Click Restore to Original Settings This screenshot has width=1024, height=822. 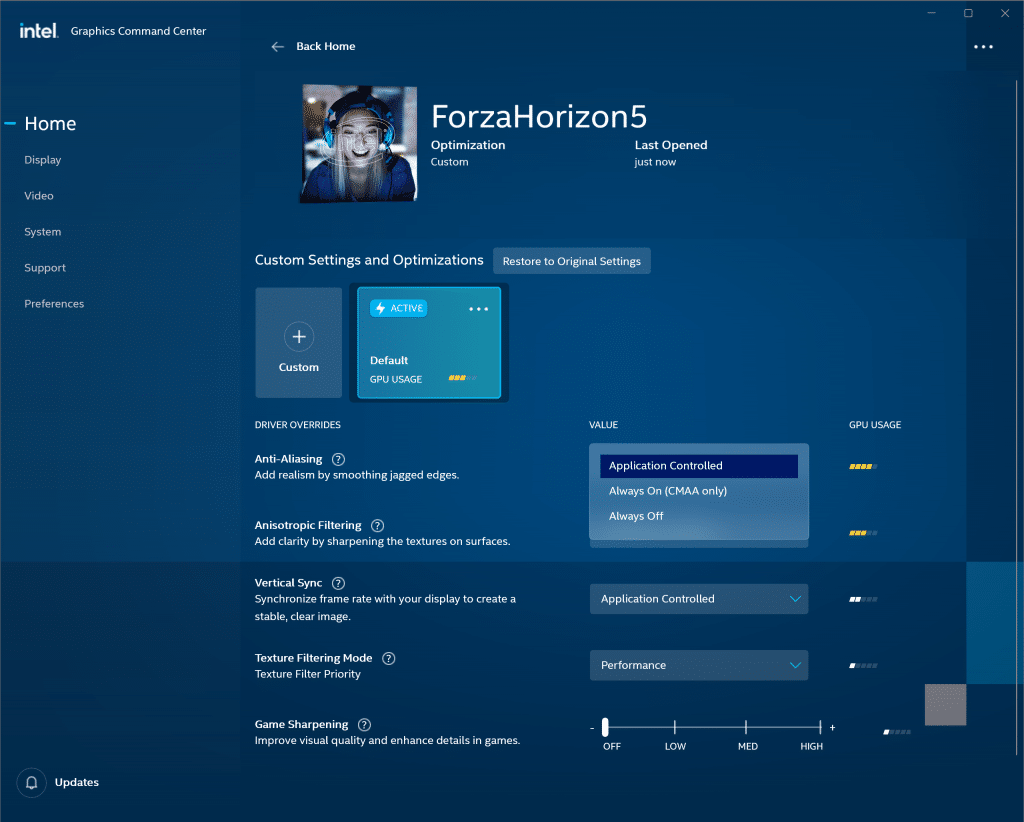click(571, 261)
